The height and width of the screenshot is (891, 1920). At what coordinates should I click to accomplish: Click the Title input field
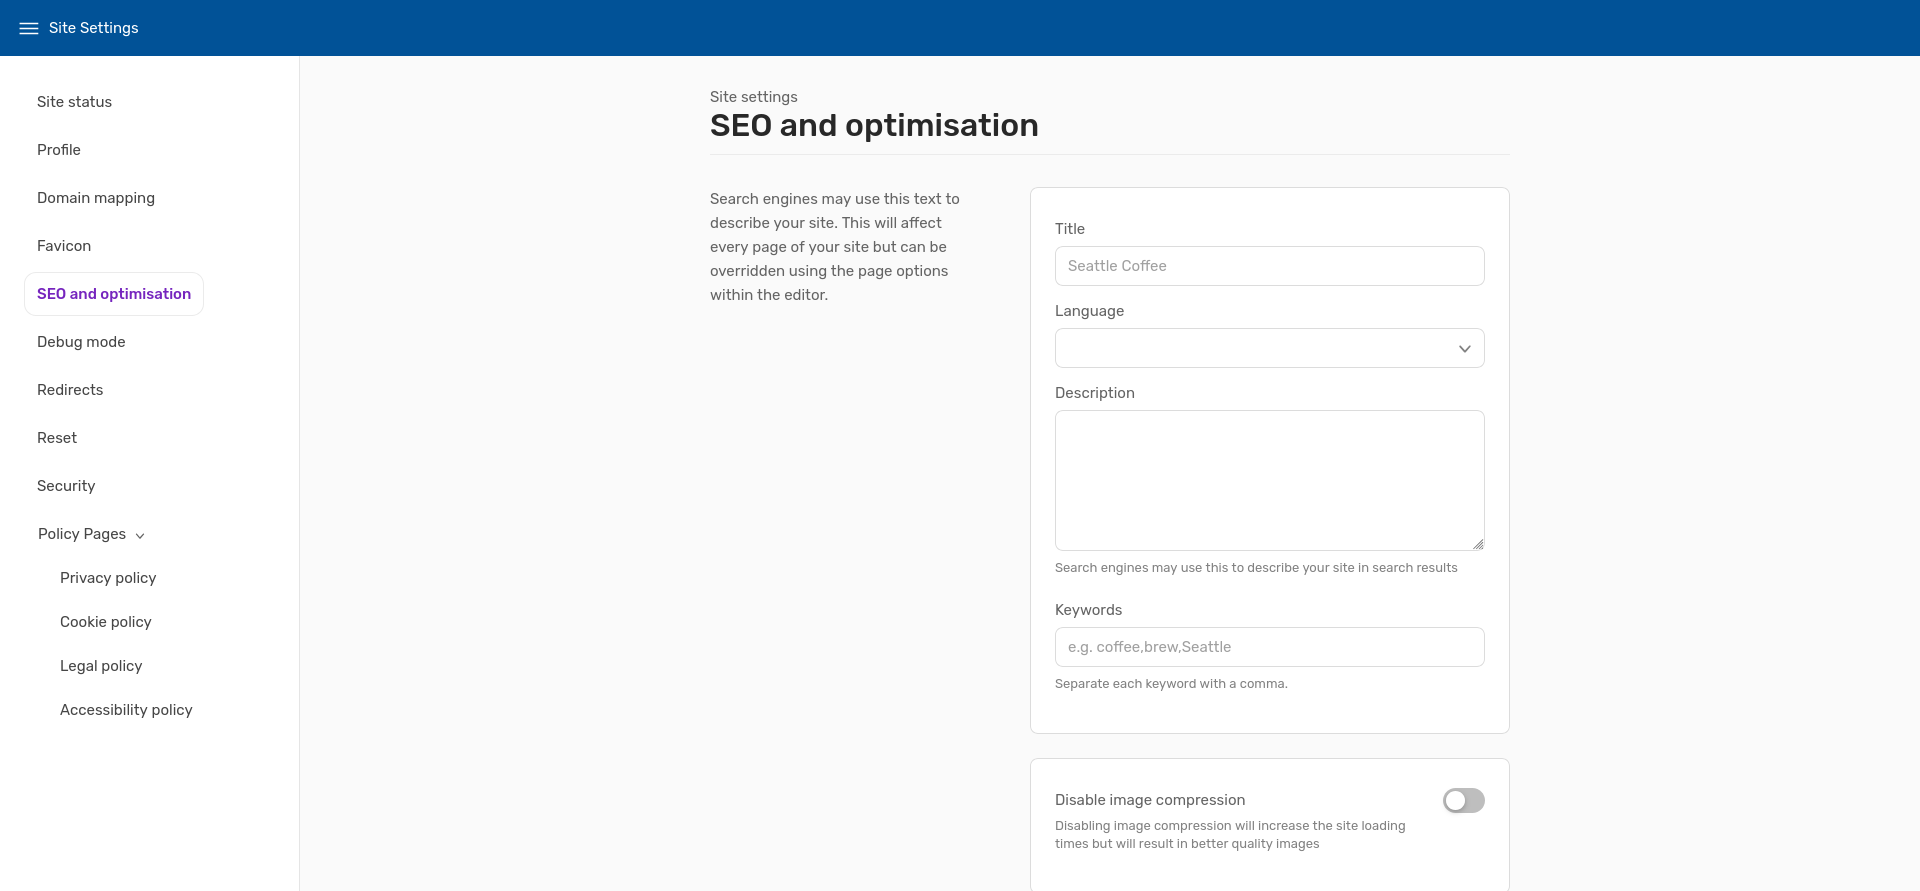[x=1269, y=266]
